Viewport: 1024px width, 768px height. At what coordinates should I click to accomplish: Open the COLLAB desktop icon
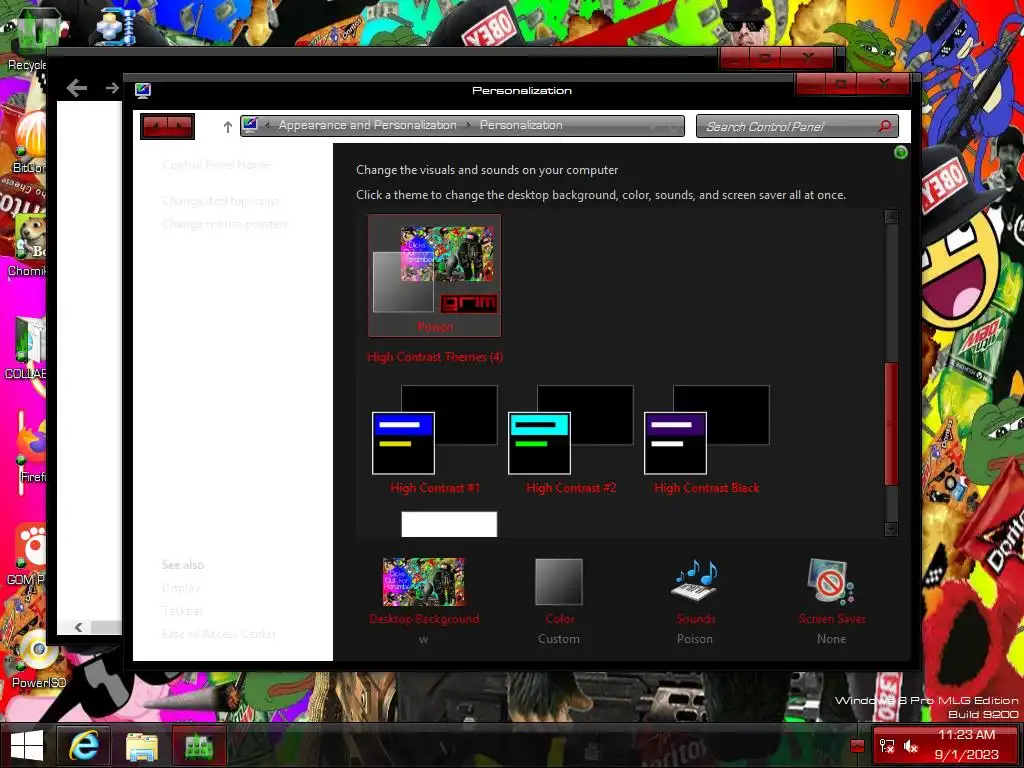(x=26, y=348)
